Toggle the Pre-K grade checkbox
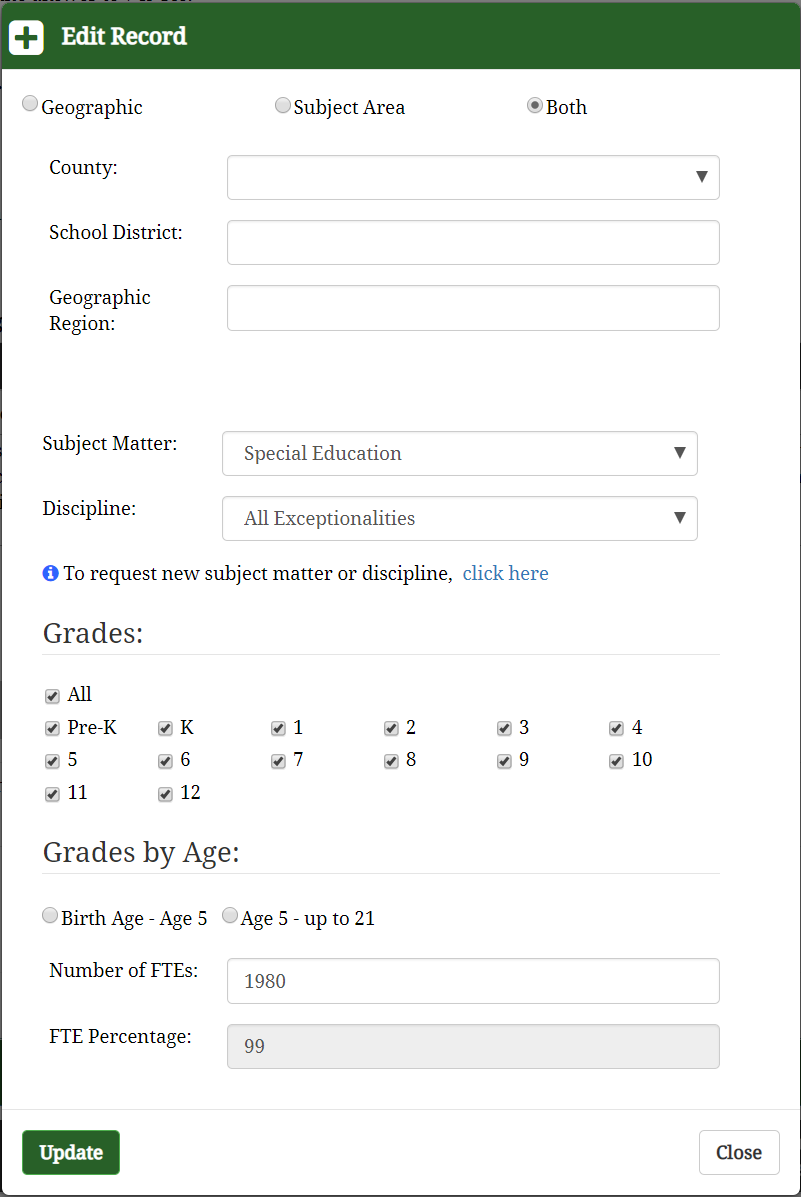 point(52,729)
